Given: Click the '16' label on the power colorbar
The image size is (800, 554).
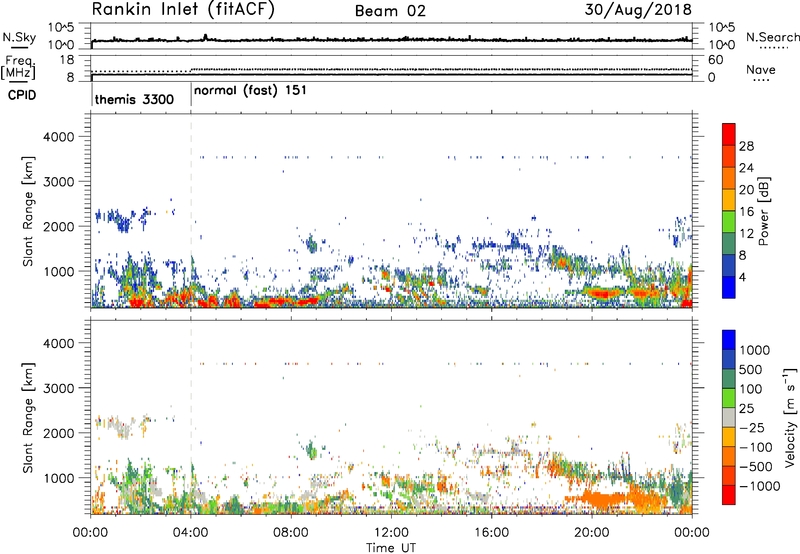Looking at the screenshot, I should tap(746, 212).
